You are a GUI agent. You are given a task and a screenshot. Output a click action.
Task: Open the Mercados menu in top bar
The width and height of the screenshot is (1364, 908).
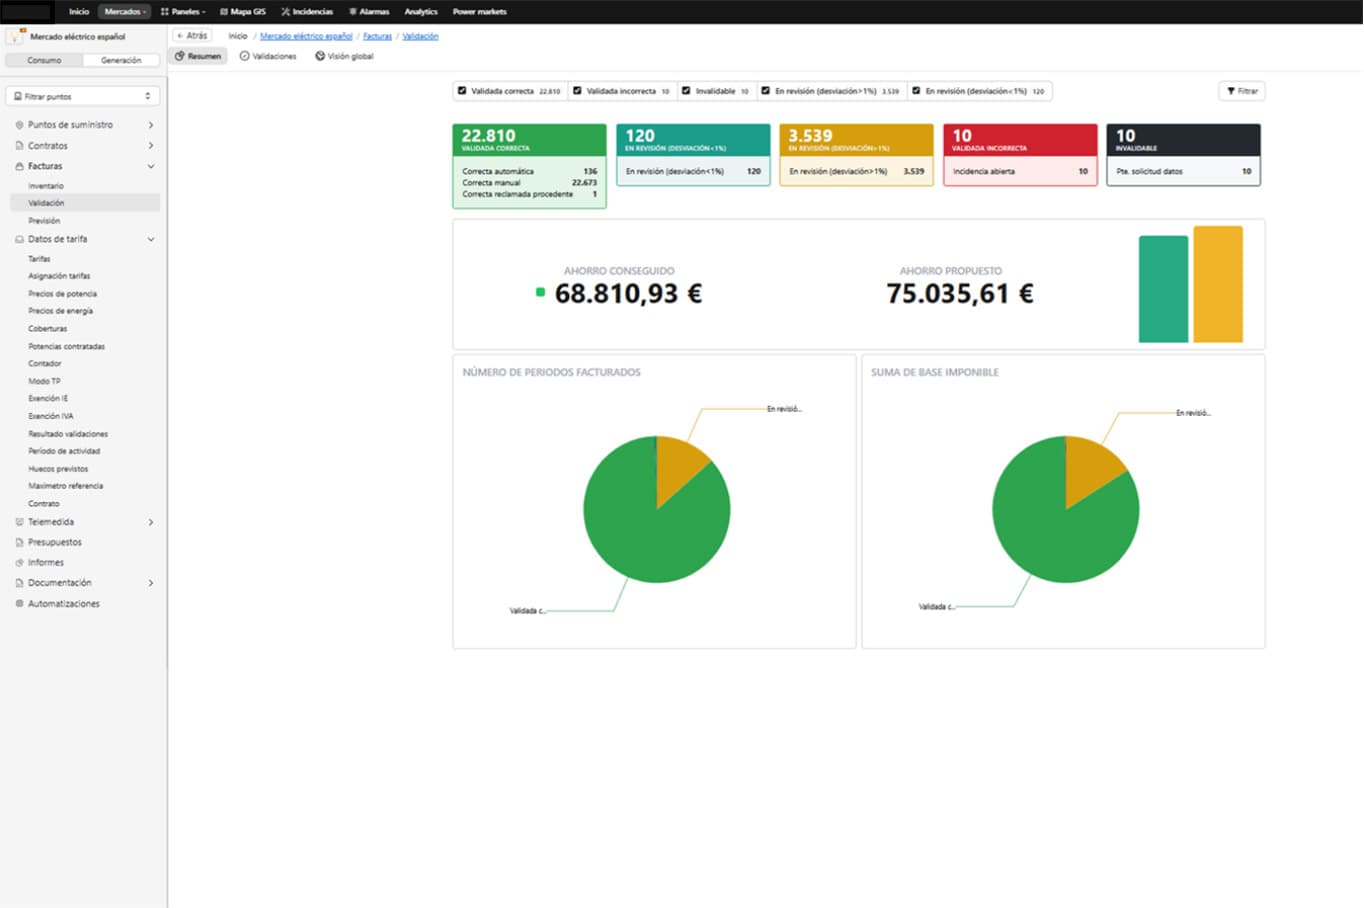(x=125, y=12)
